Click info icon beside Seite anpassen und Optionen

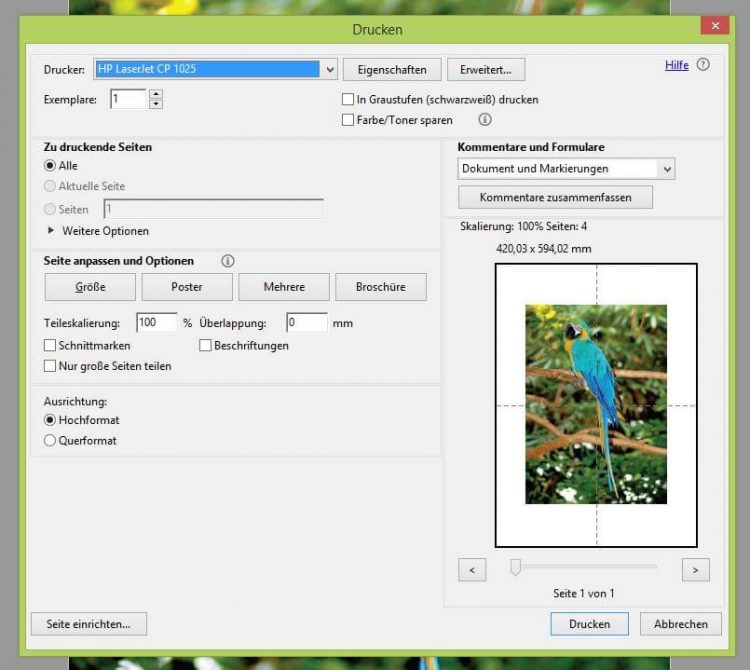click(228, 261)
